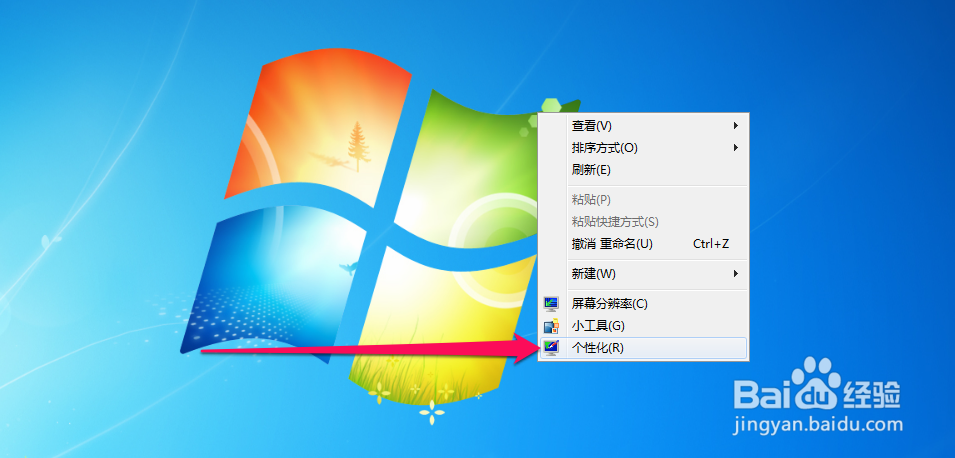Click the gadgets icon beside 小工具

[x=551, y=326]
